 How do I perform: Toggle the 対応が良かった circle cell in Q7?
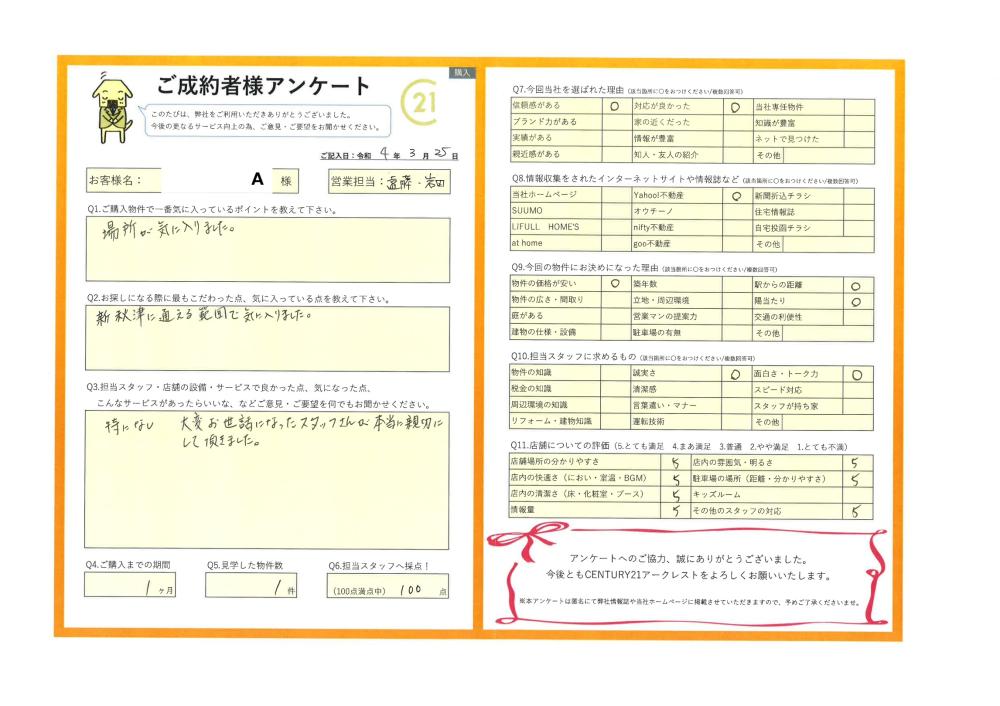pos(735,106)
